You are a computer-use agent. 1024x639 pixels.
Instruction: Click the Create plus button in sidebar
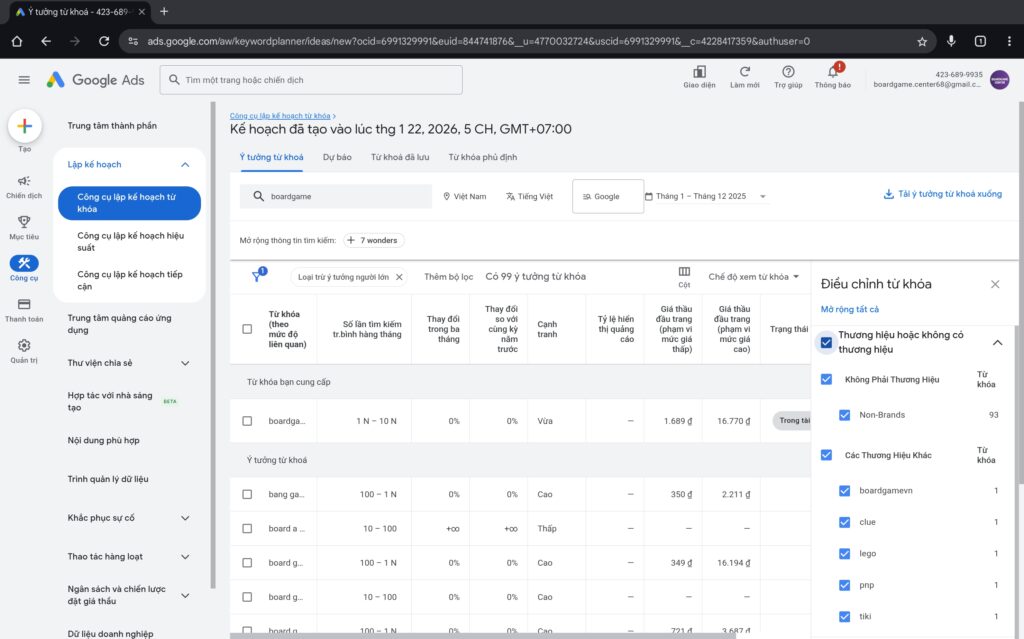coord(25,126)
